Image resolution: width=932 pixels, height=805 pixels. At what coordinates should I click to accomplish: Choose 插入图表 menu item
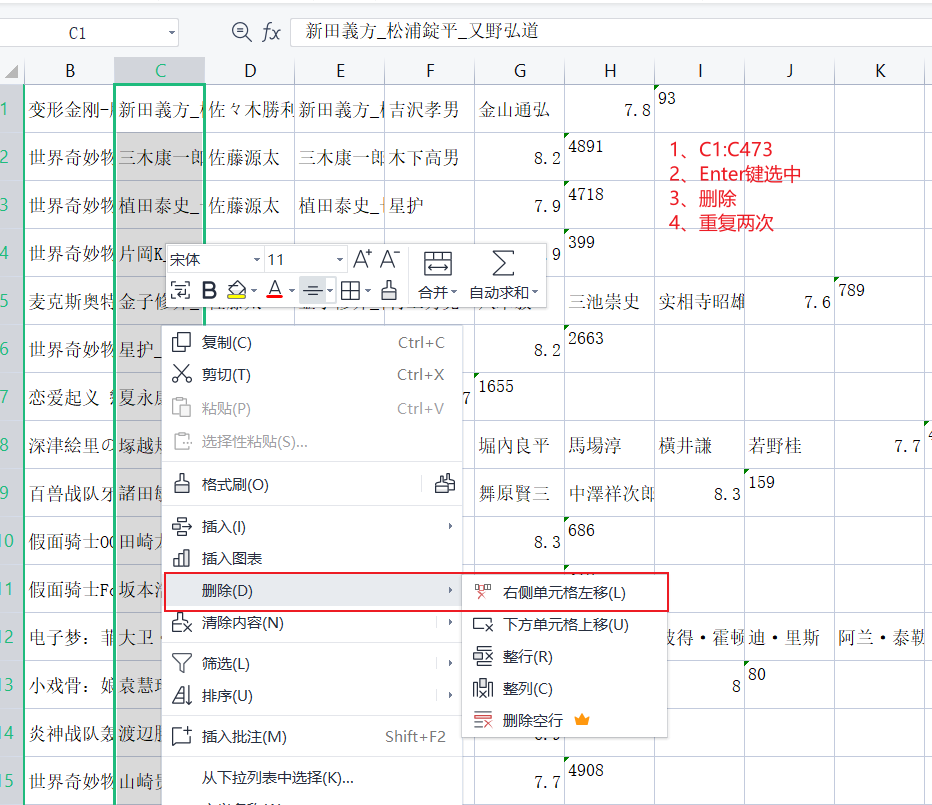point(312,558)
